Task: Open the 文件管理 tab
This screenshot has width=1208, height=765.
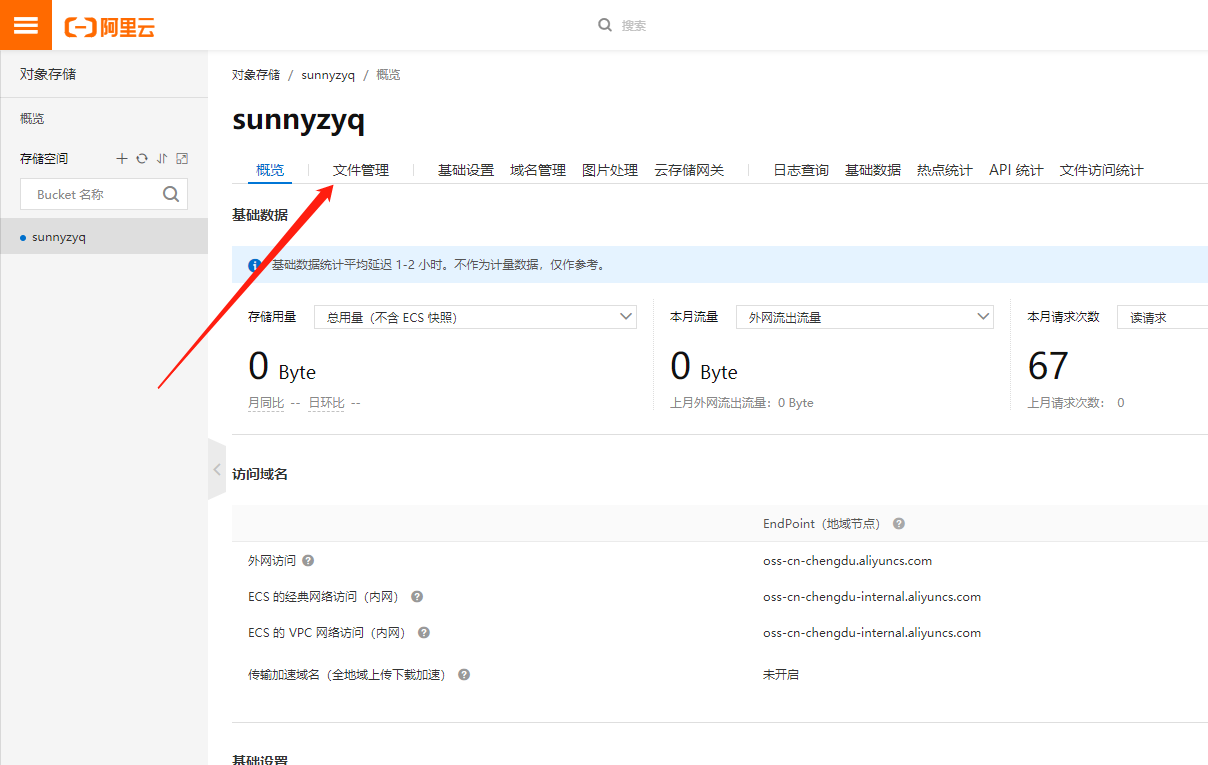Action: click(x=361, y=170)
